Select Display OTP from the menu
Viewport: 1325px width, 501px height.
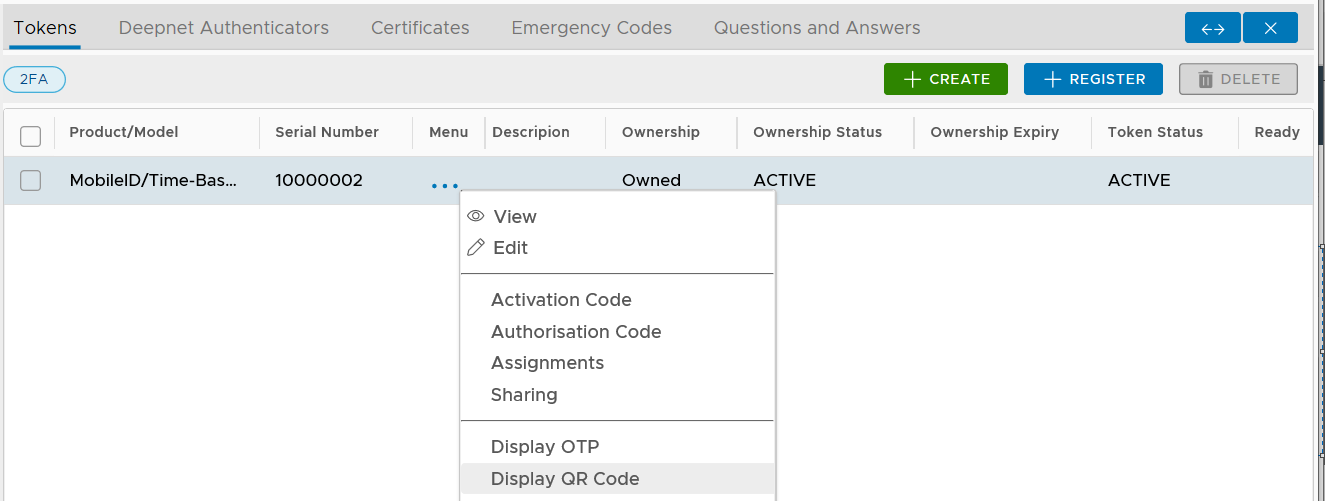click(545, 447)
